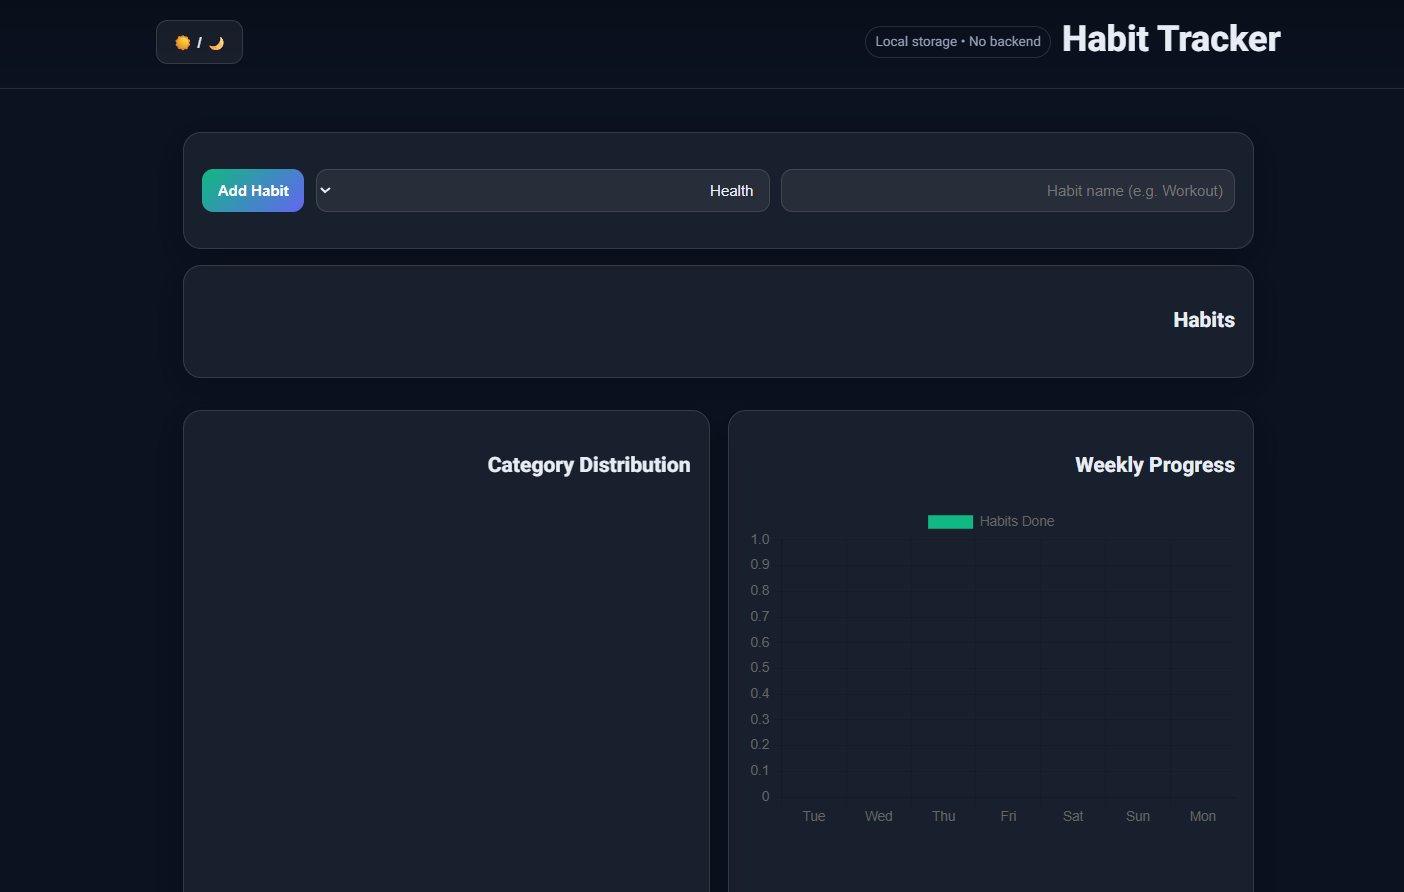Click the Mon label on the chart axis
Viewport: 1404px width, 892px height.
click(1202, 815)
